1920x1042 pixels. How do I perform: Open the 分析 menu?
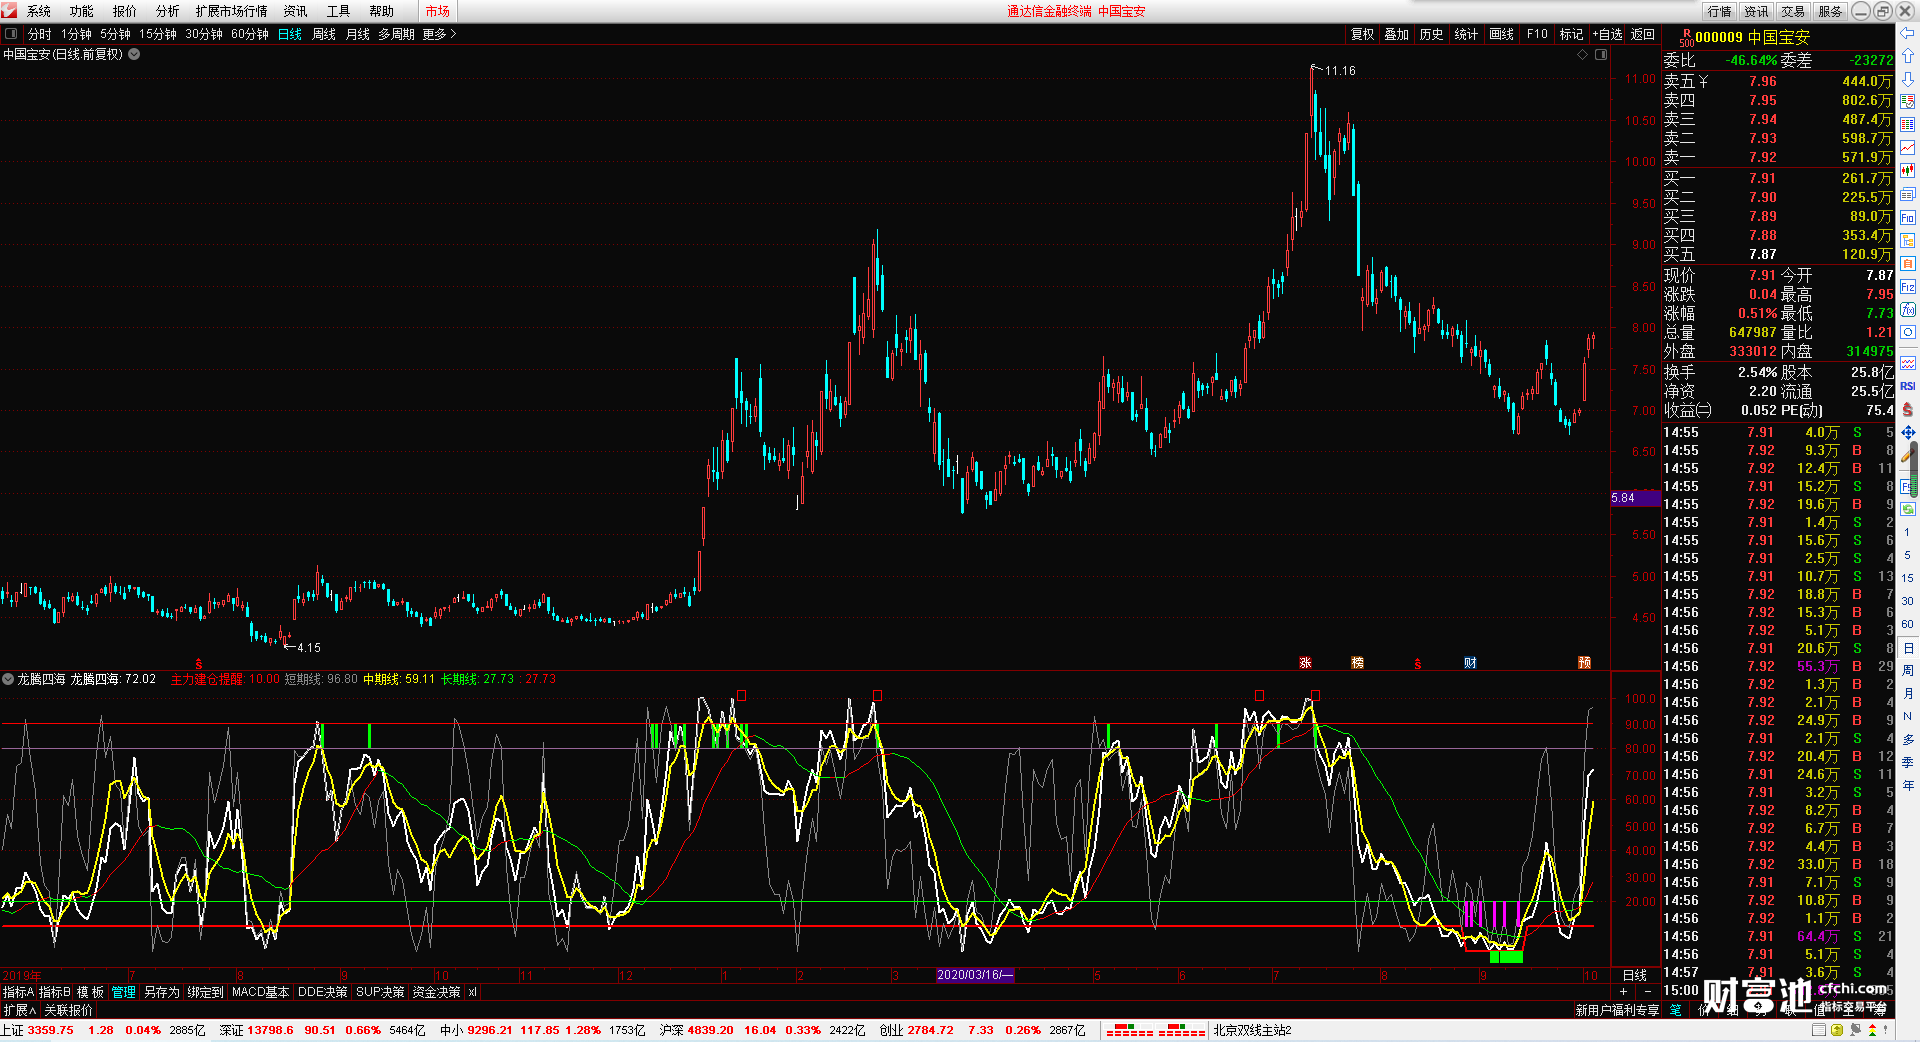pyautogui.click(x=168, y=11)
